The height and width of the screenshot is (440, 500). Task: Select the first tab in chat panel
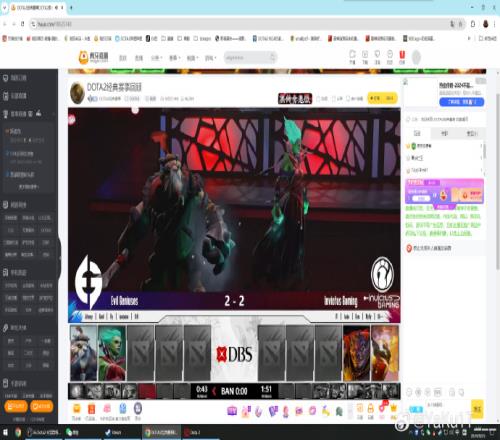pyautogui.click(x=417, y=133)
